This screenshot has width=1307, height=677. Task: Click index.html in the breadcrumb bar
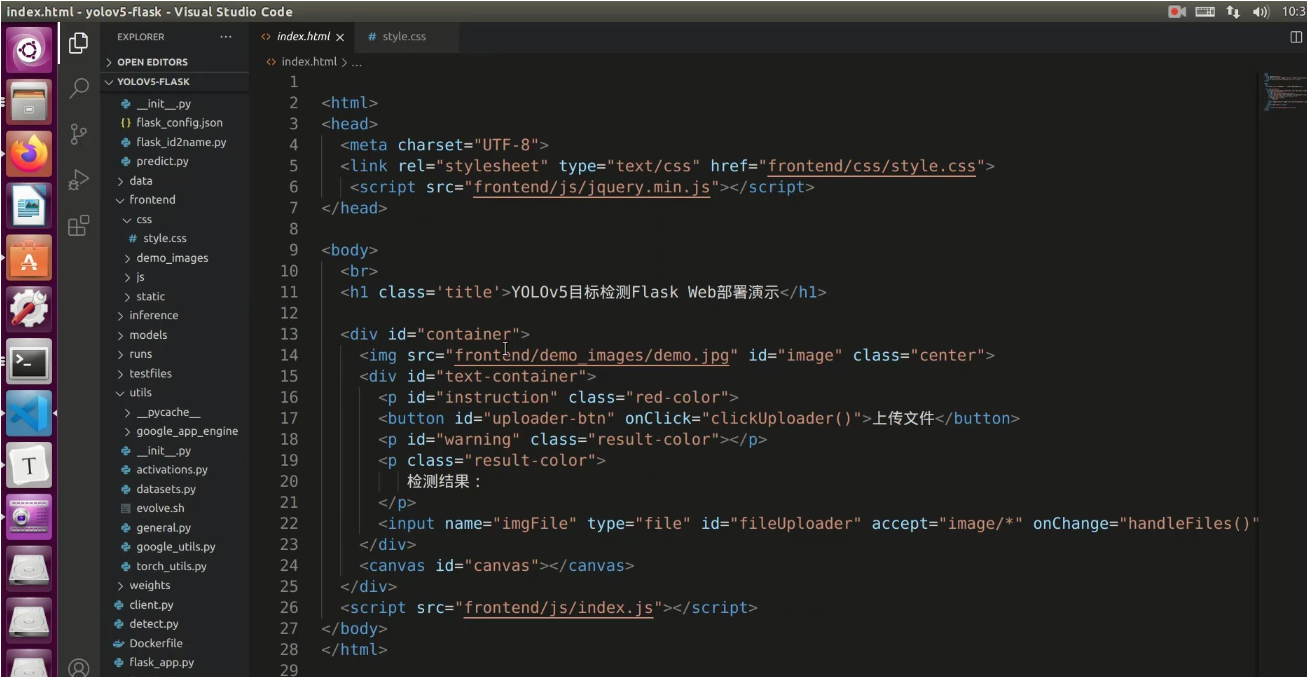[309, 62]
